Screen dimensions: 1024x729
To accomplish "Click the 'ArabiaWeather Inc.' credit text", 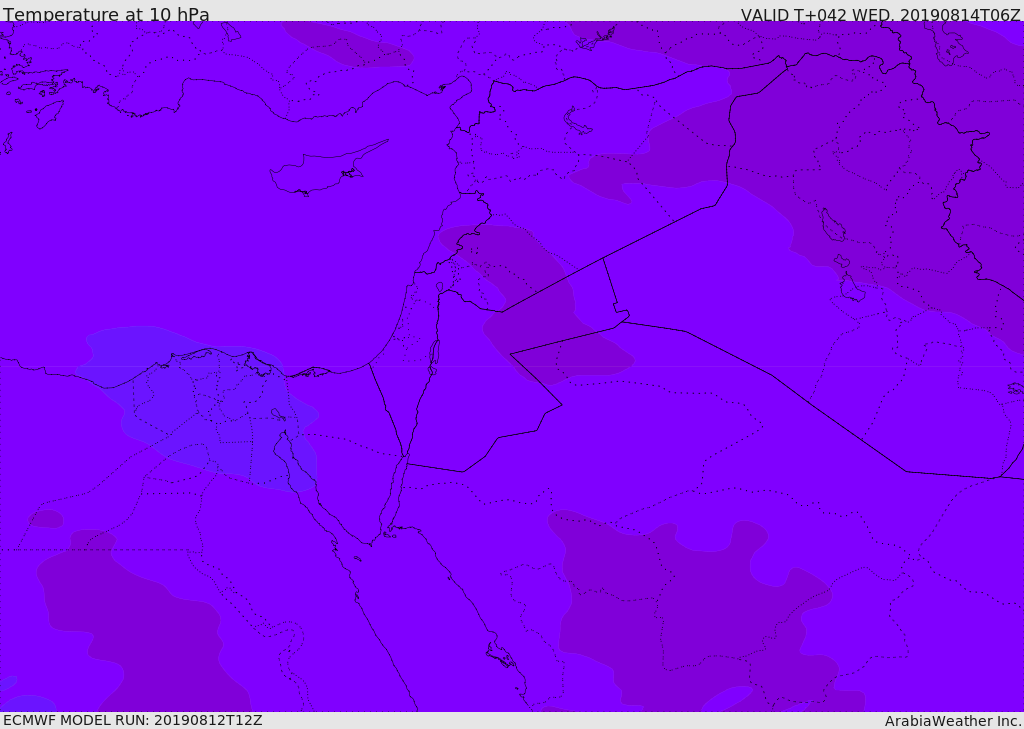I will click(x=953, y=721).
